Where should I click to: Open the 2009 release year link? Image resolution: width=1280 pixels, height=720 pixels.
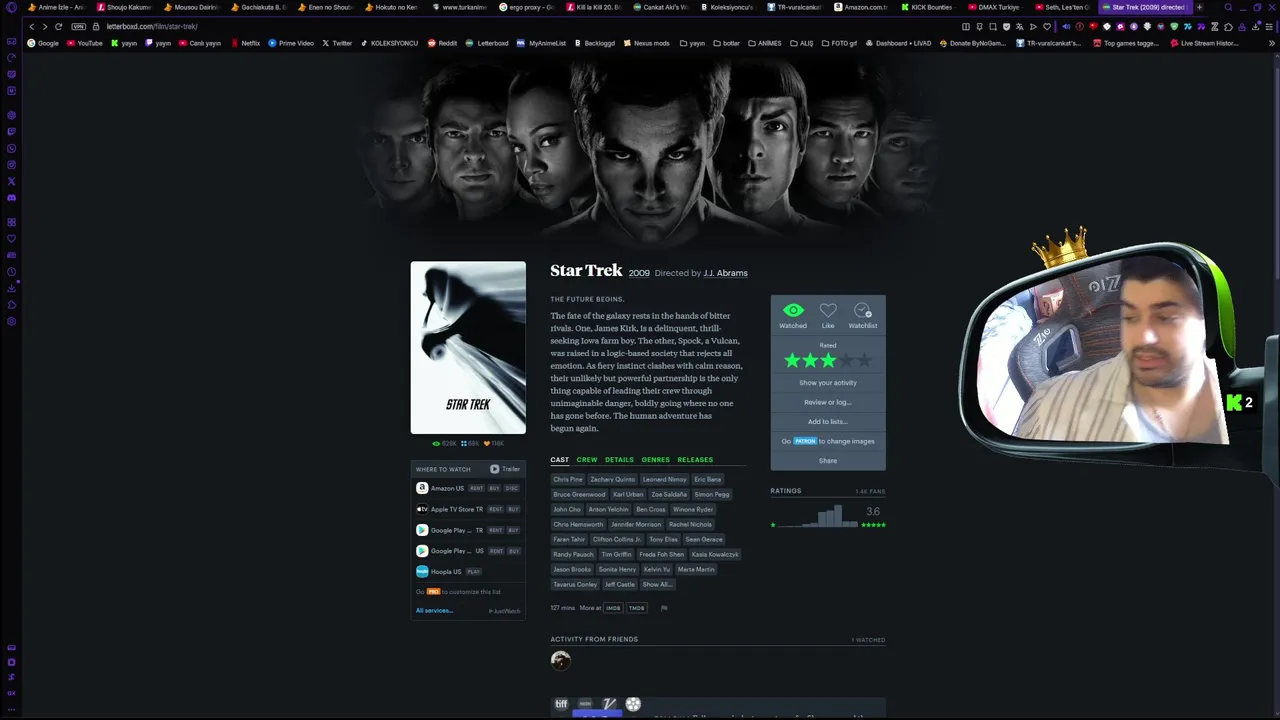pyautogui.click(x=639, y=273)
